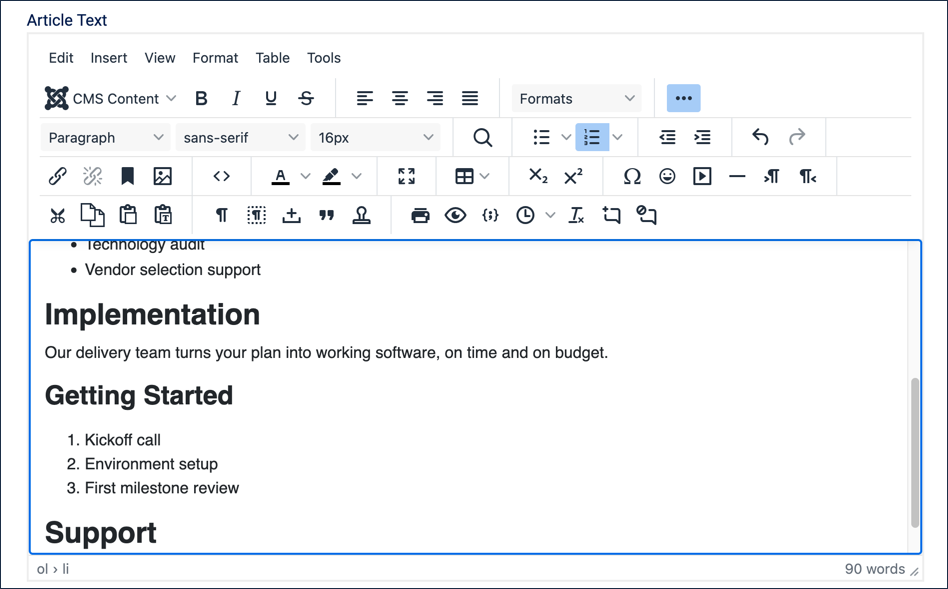Screen dimensions: 948x589
Task: Collapse the extra toolbar rows with the ellipsis button
Action: (684, 98)
